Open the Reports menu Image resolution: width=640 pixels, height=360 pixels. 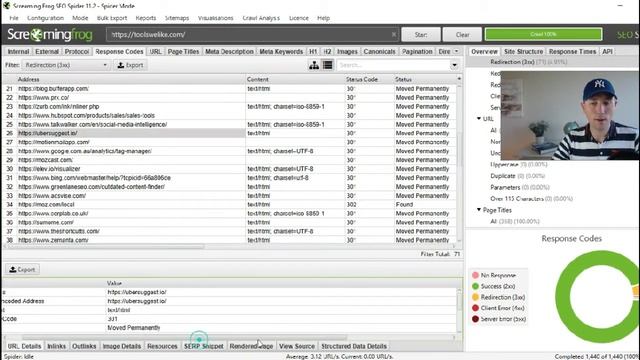click(146, 18)
